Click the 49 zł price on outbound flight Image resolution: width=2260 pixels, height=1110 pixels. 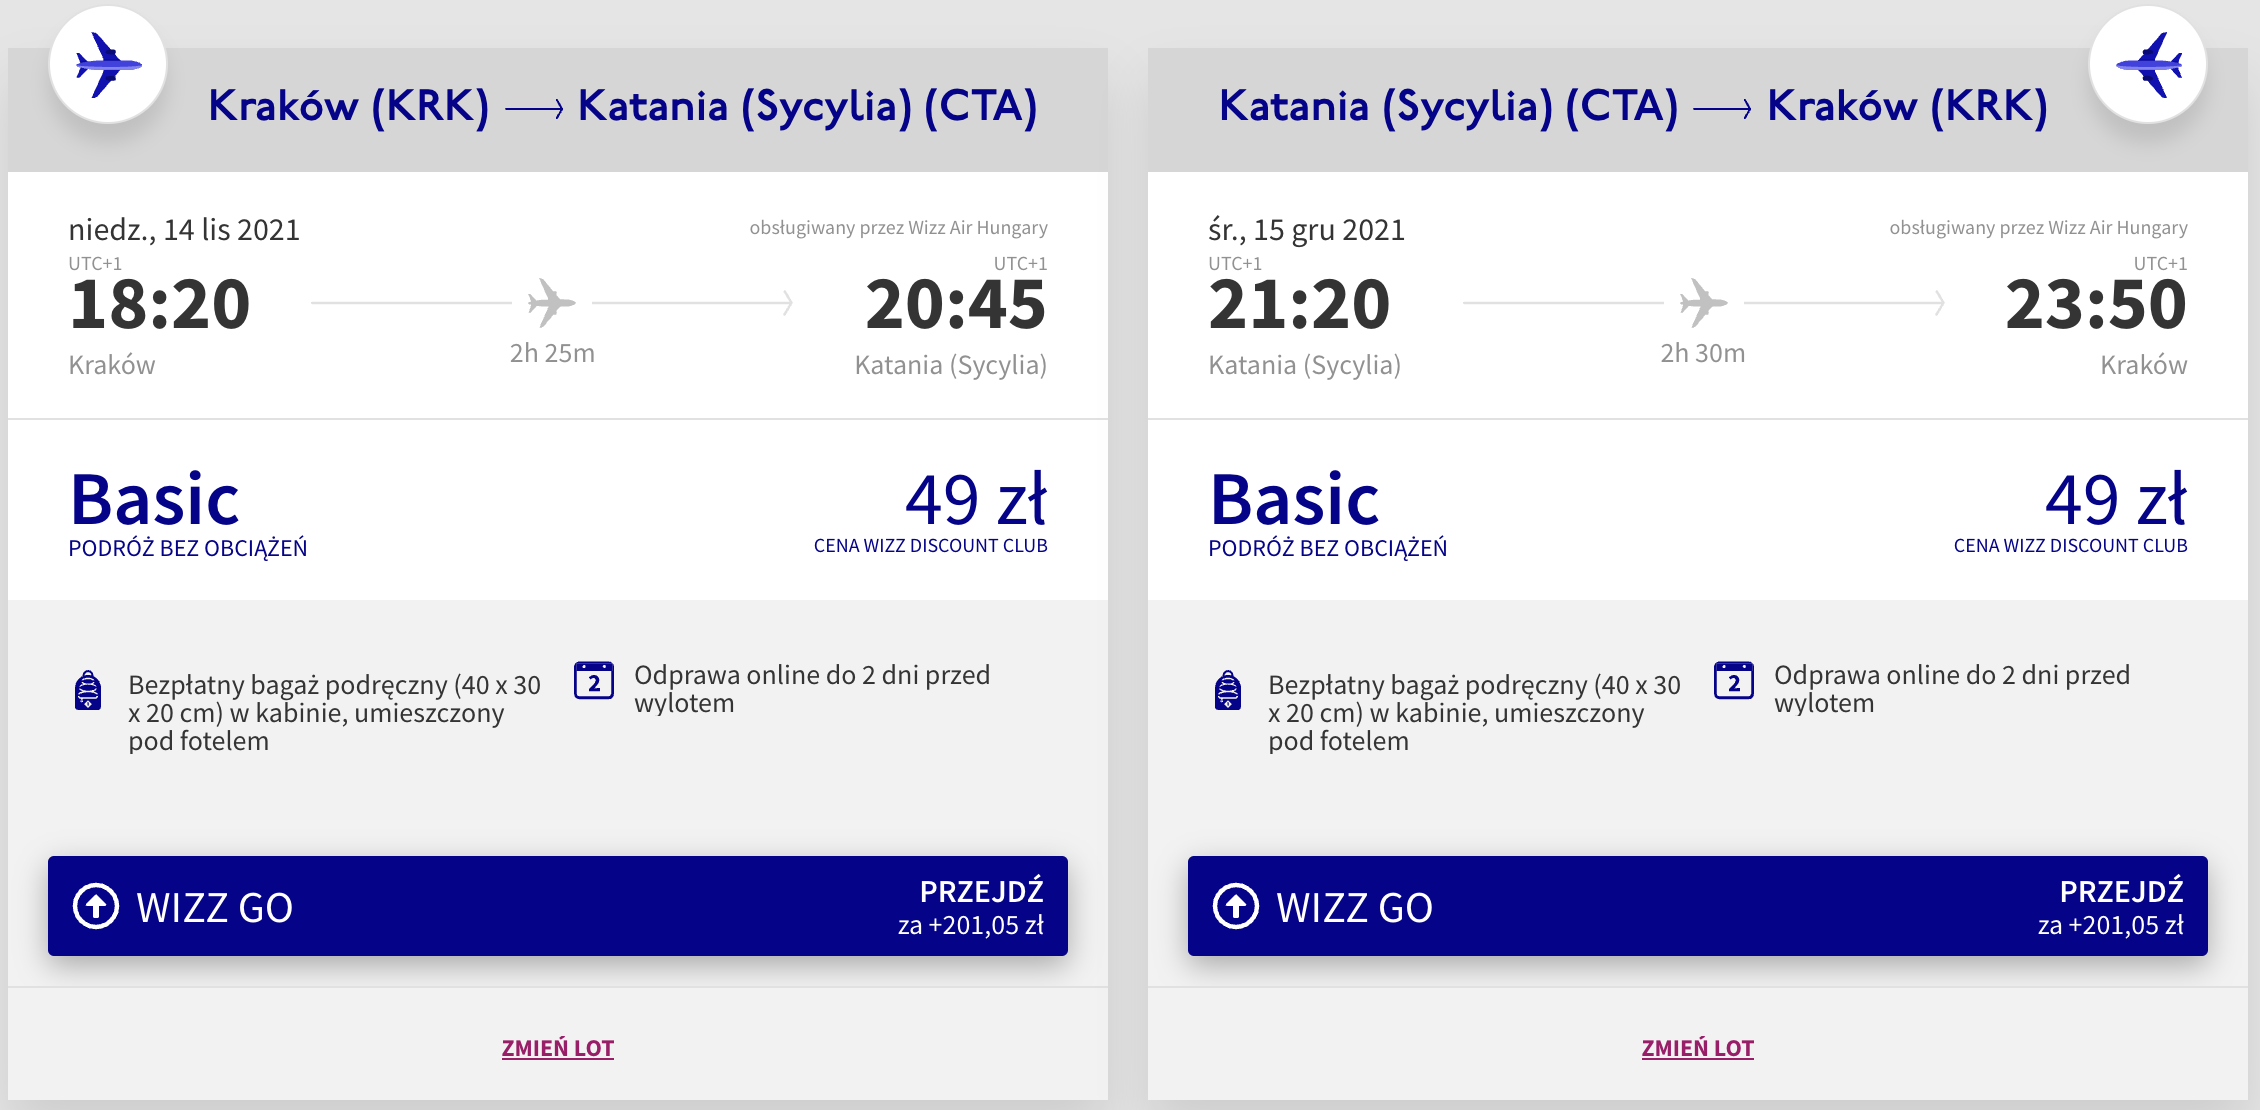click(975, 499)
